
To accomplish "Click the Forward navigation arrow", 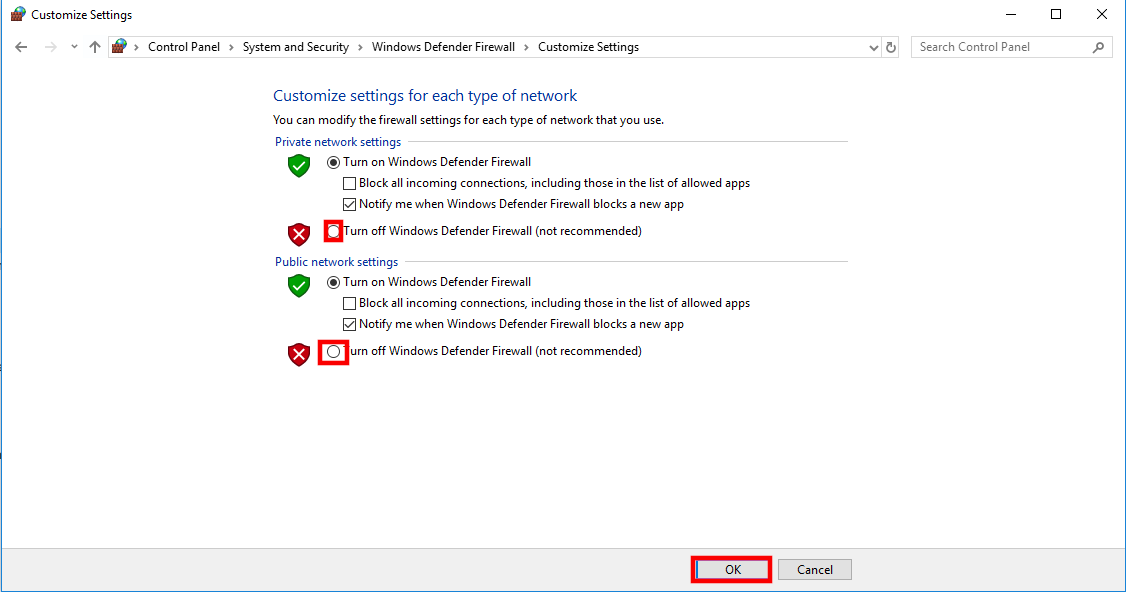I will click(50, 47).
